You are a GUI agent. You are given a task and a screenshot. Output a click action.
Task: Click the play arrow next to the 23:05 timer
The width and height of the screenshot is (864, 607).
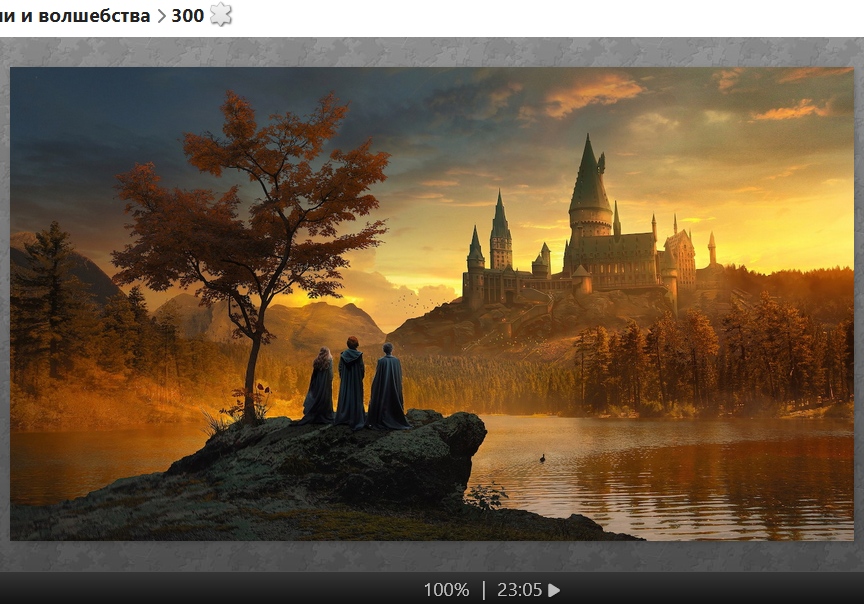click(x=554, y=590)
